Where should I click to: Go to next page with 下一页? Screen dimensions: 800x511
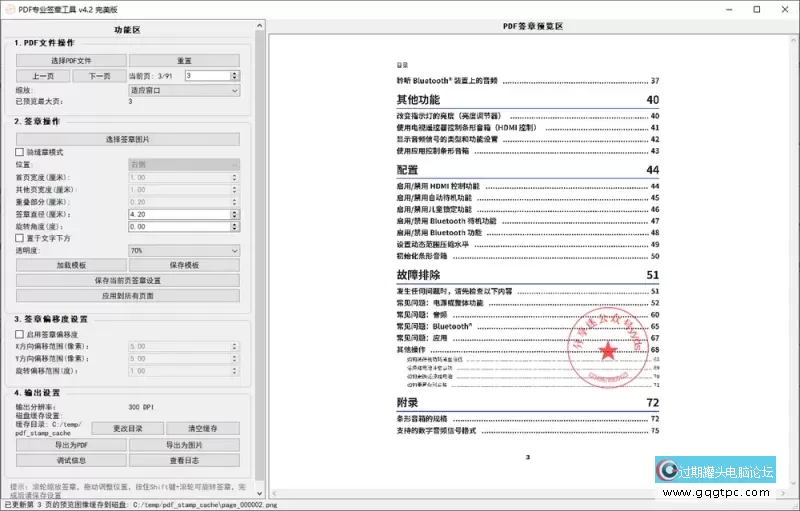[99, 76]
